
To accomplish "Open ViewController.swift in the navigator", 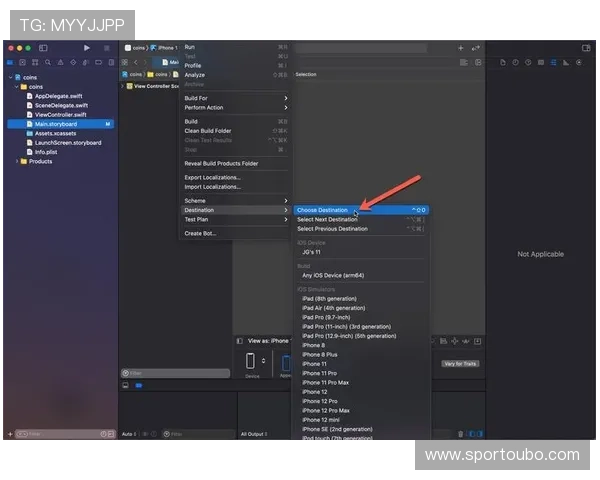I will [60, 114].
